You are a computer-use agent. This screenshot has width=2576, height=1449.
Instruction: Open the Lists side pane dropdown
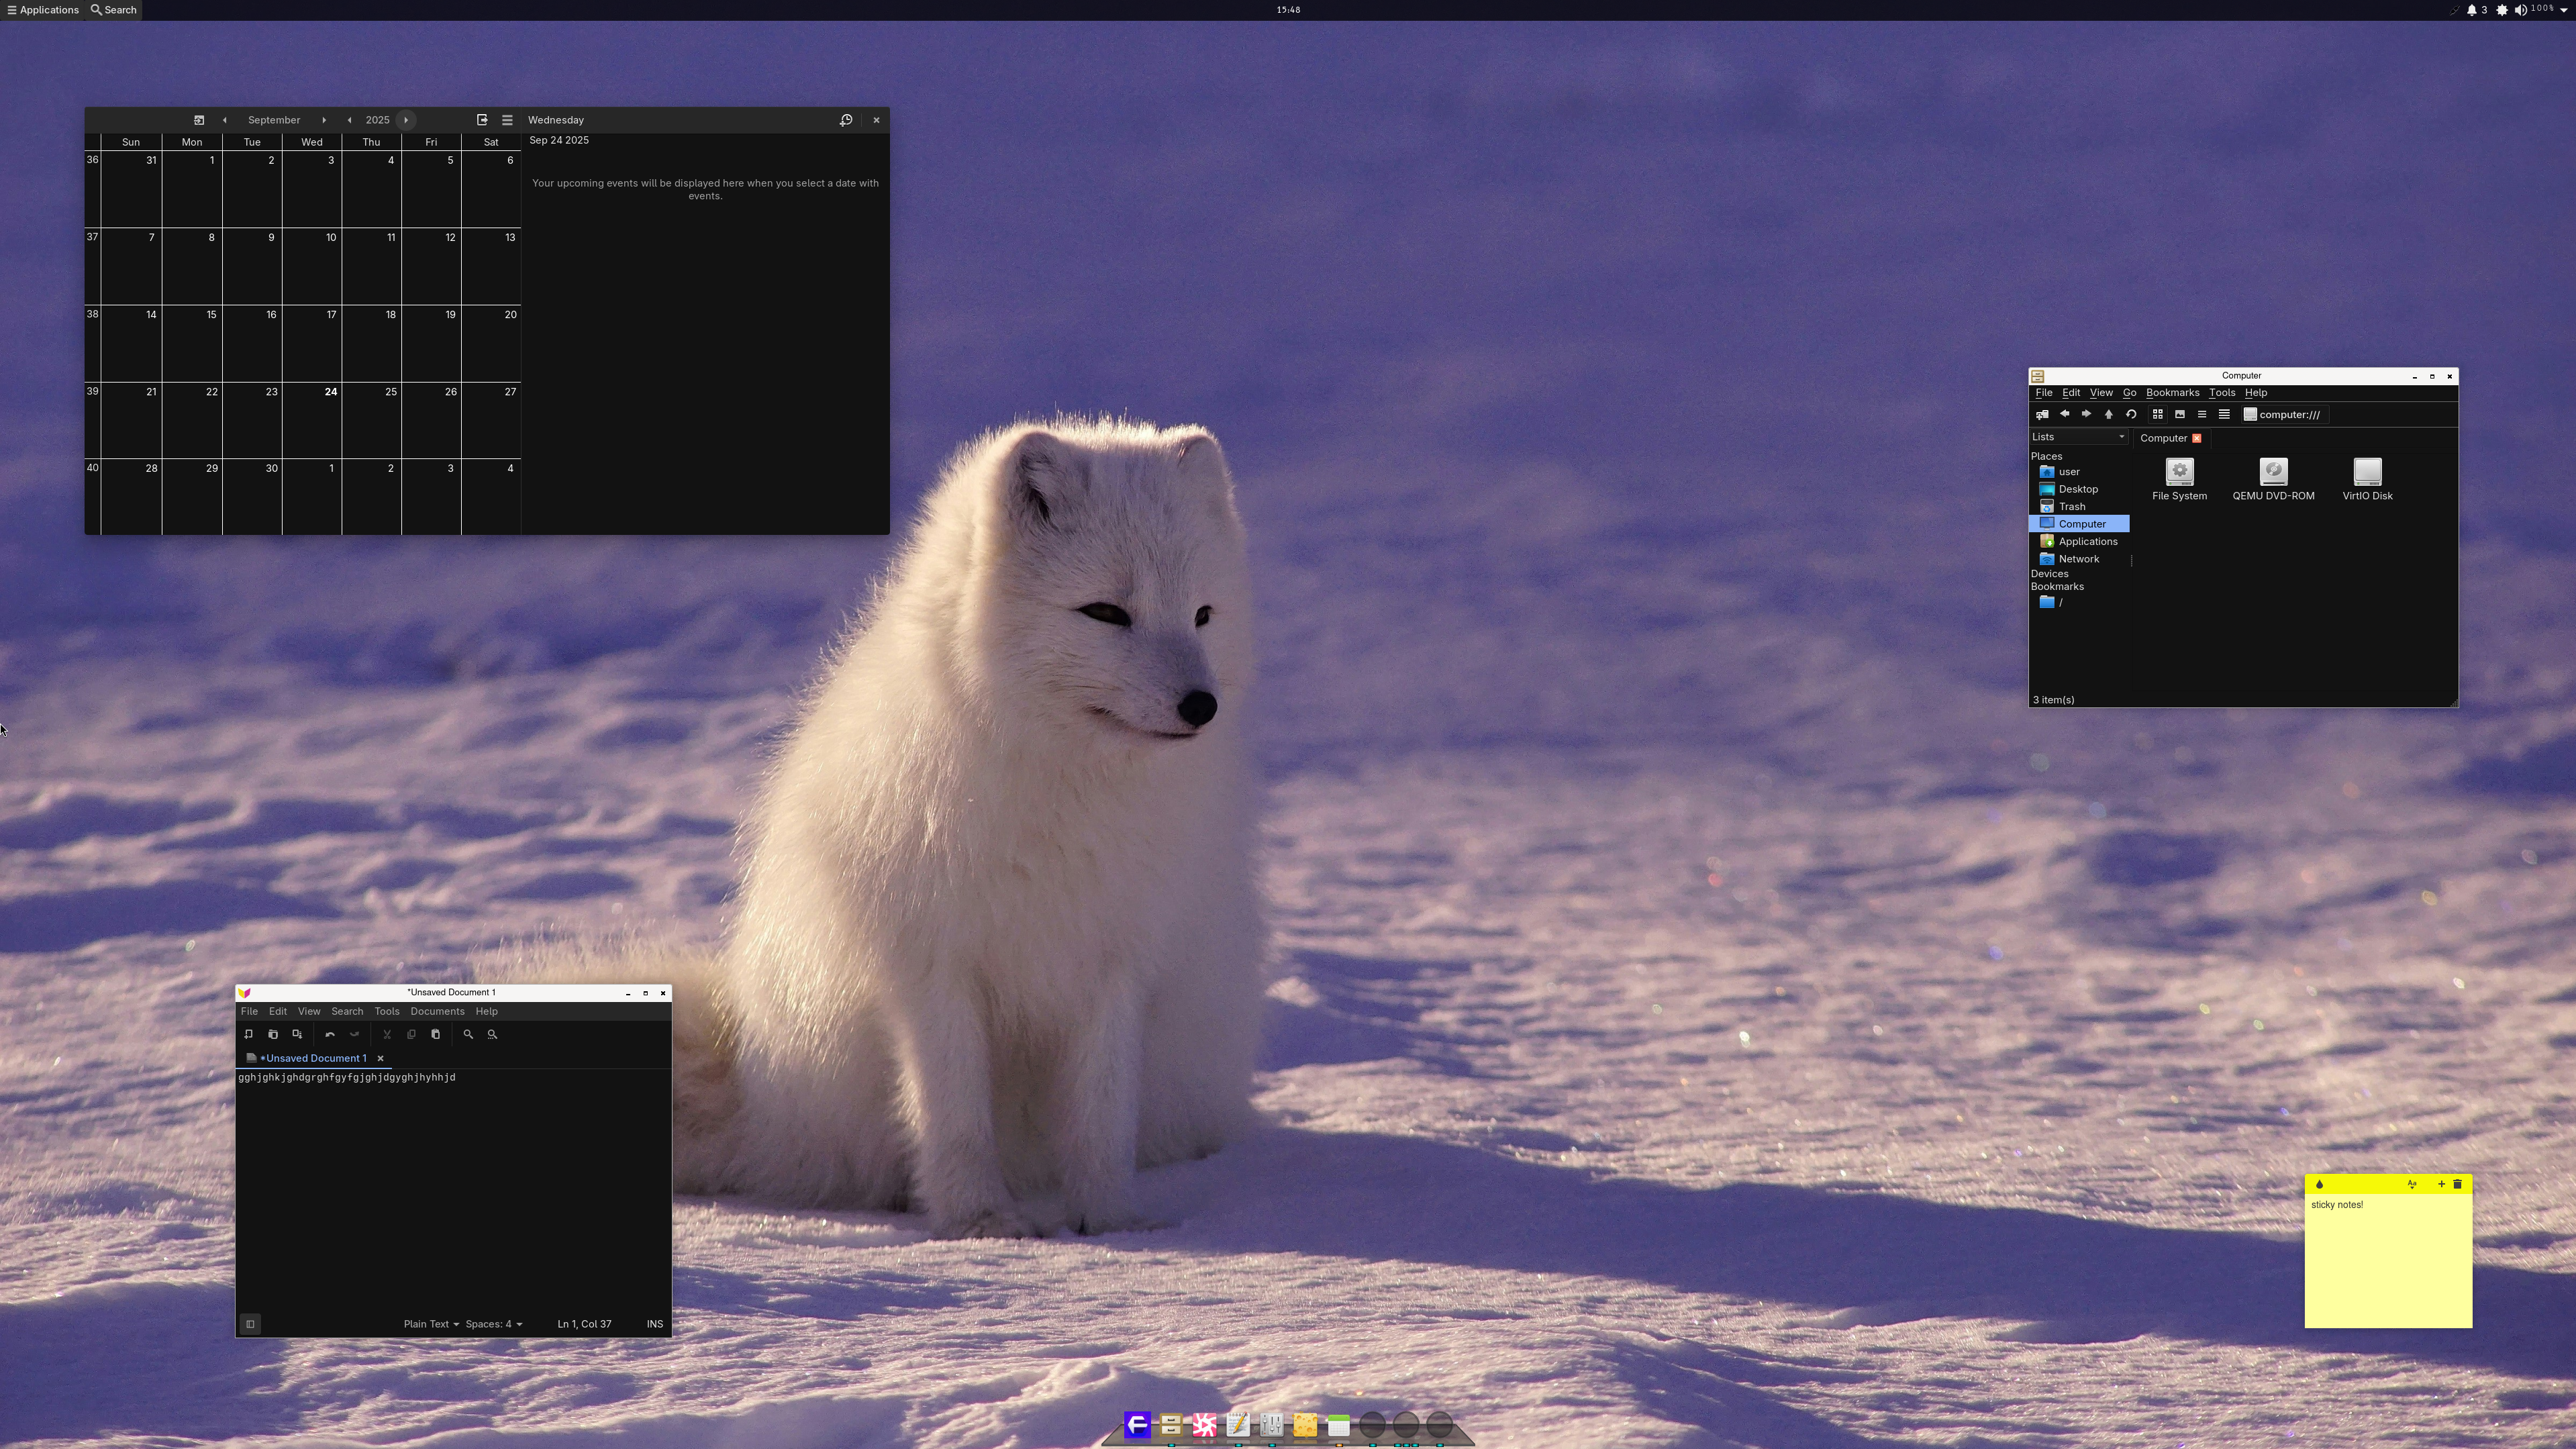(2078, 437)
